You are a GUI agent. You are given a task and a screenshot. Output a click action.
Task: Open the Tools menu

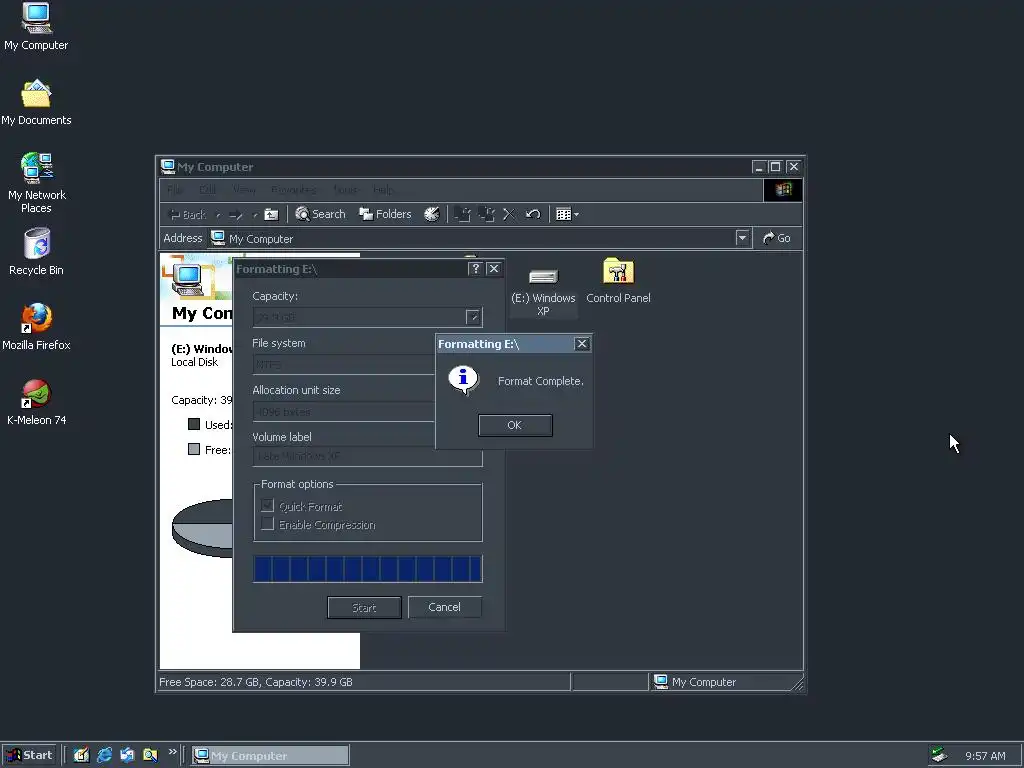(345, 190)
